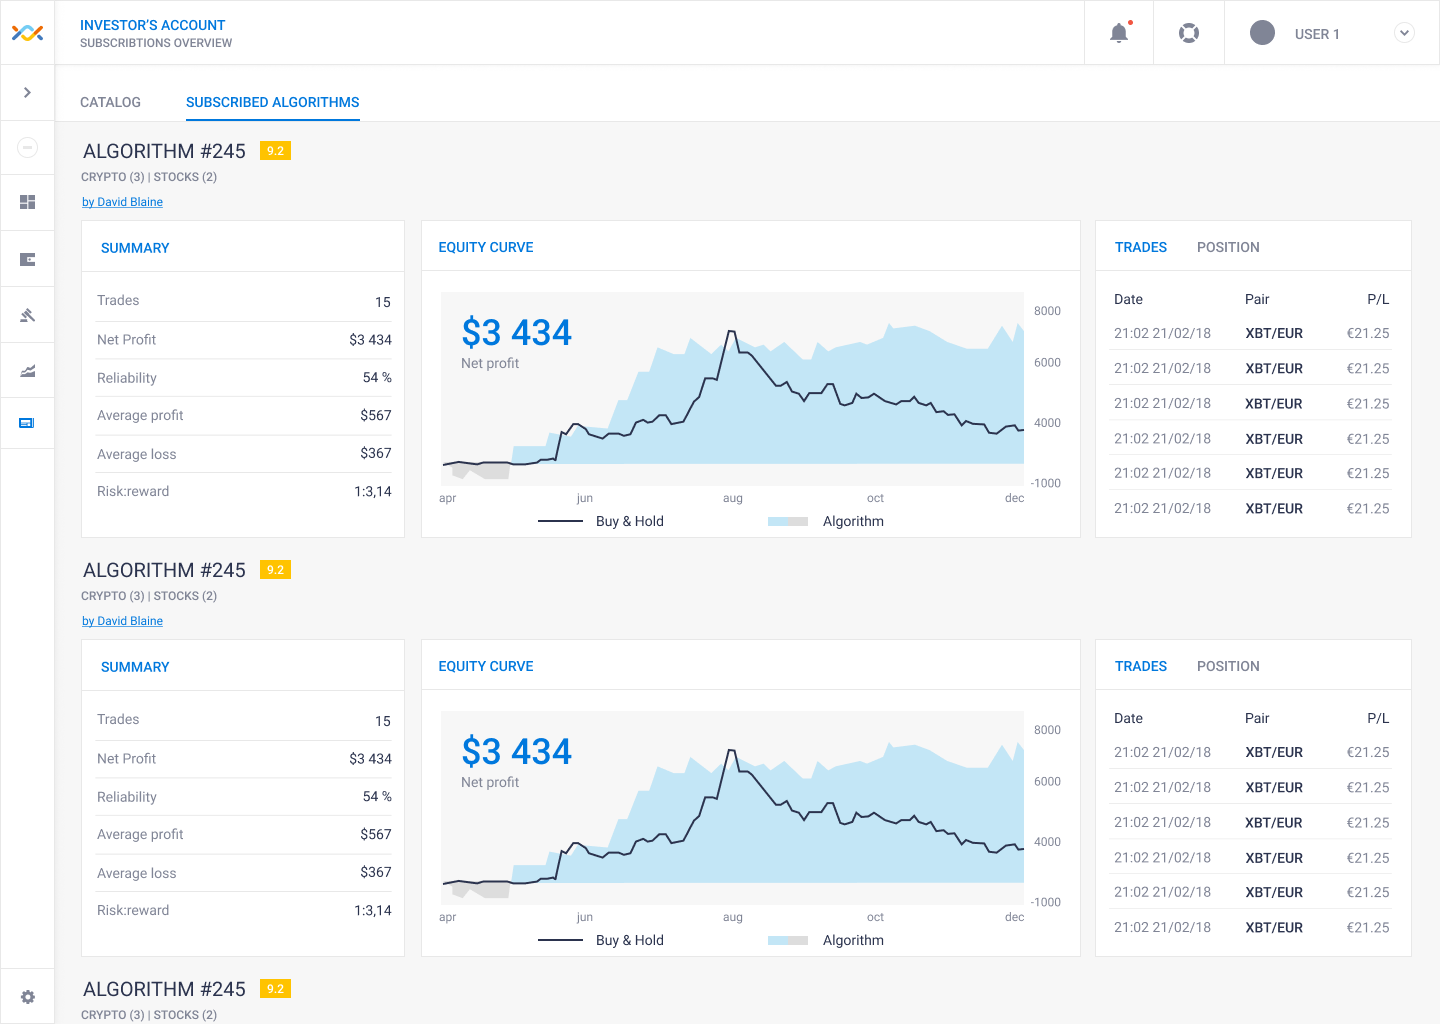The width and height of the screenshot is (1440, 1024).
Task: Open POSITION tab in the second algorithm card
Action: 1228,666
